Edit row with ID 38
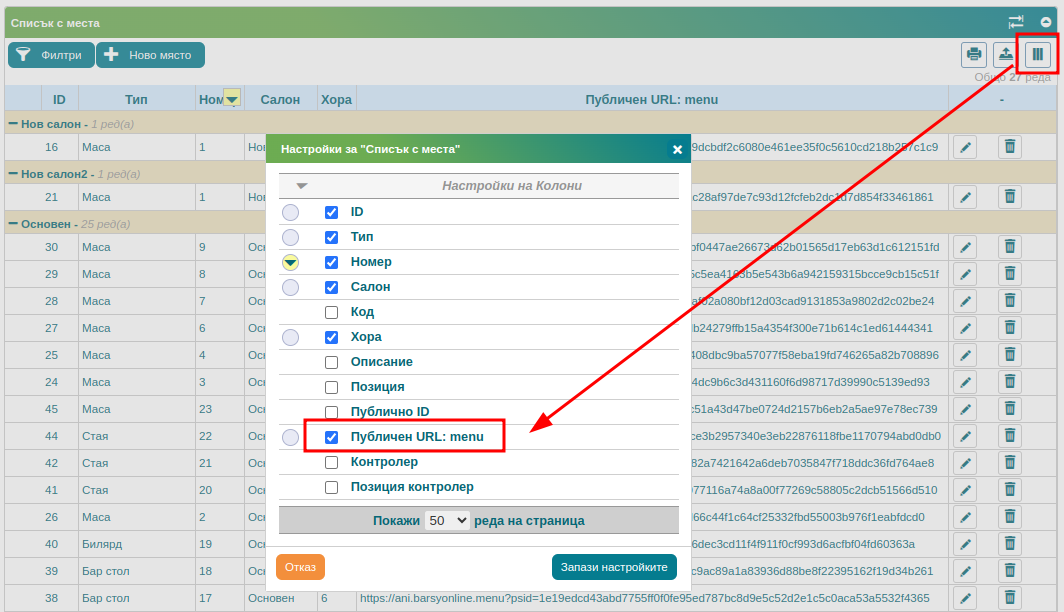This screenshot has width=1064, height=612. point(965,598)
